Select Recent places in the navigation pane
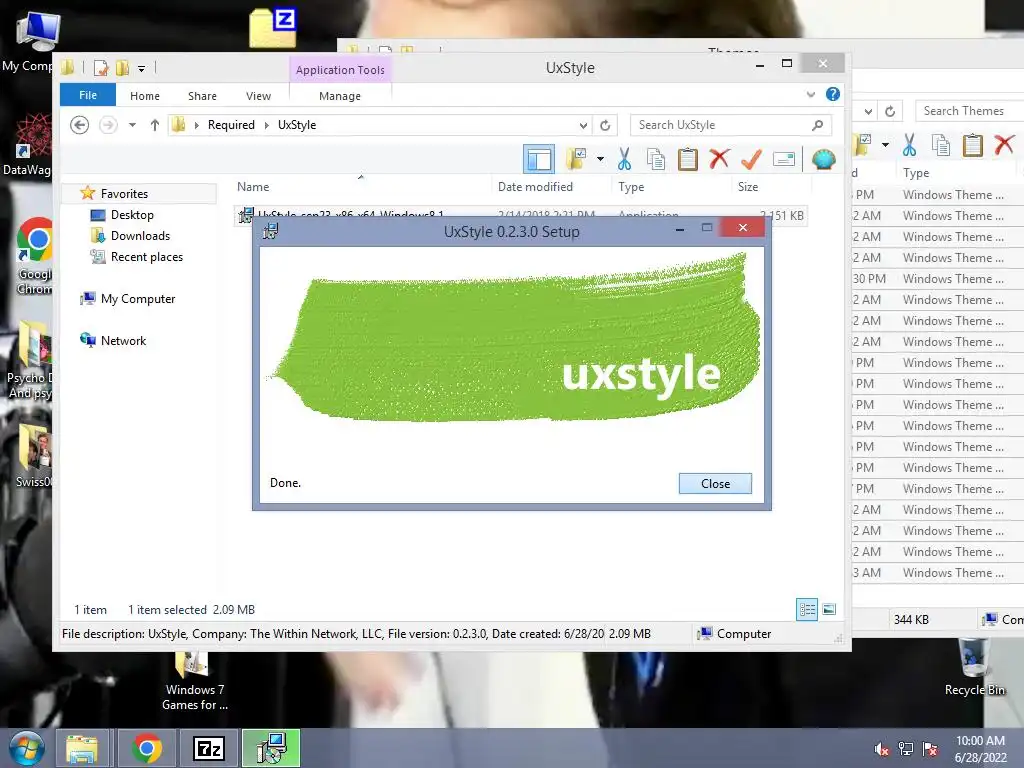Image resolution: width=1024 pixels, height=768 pixels. coord(146,257)
